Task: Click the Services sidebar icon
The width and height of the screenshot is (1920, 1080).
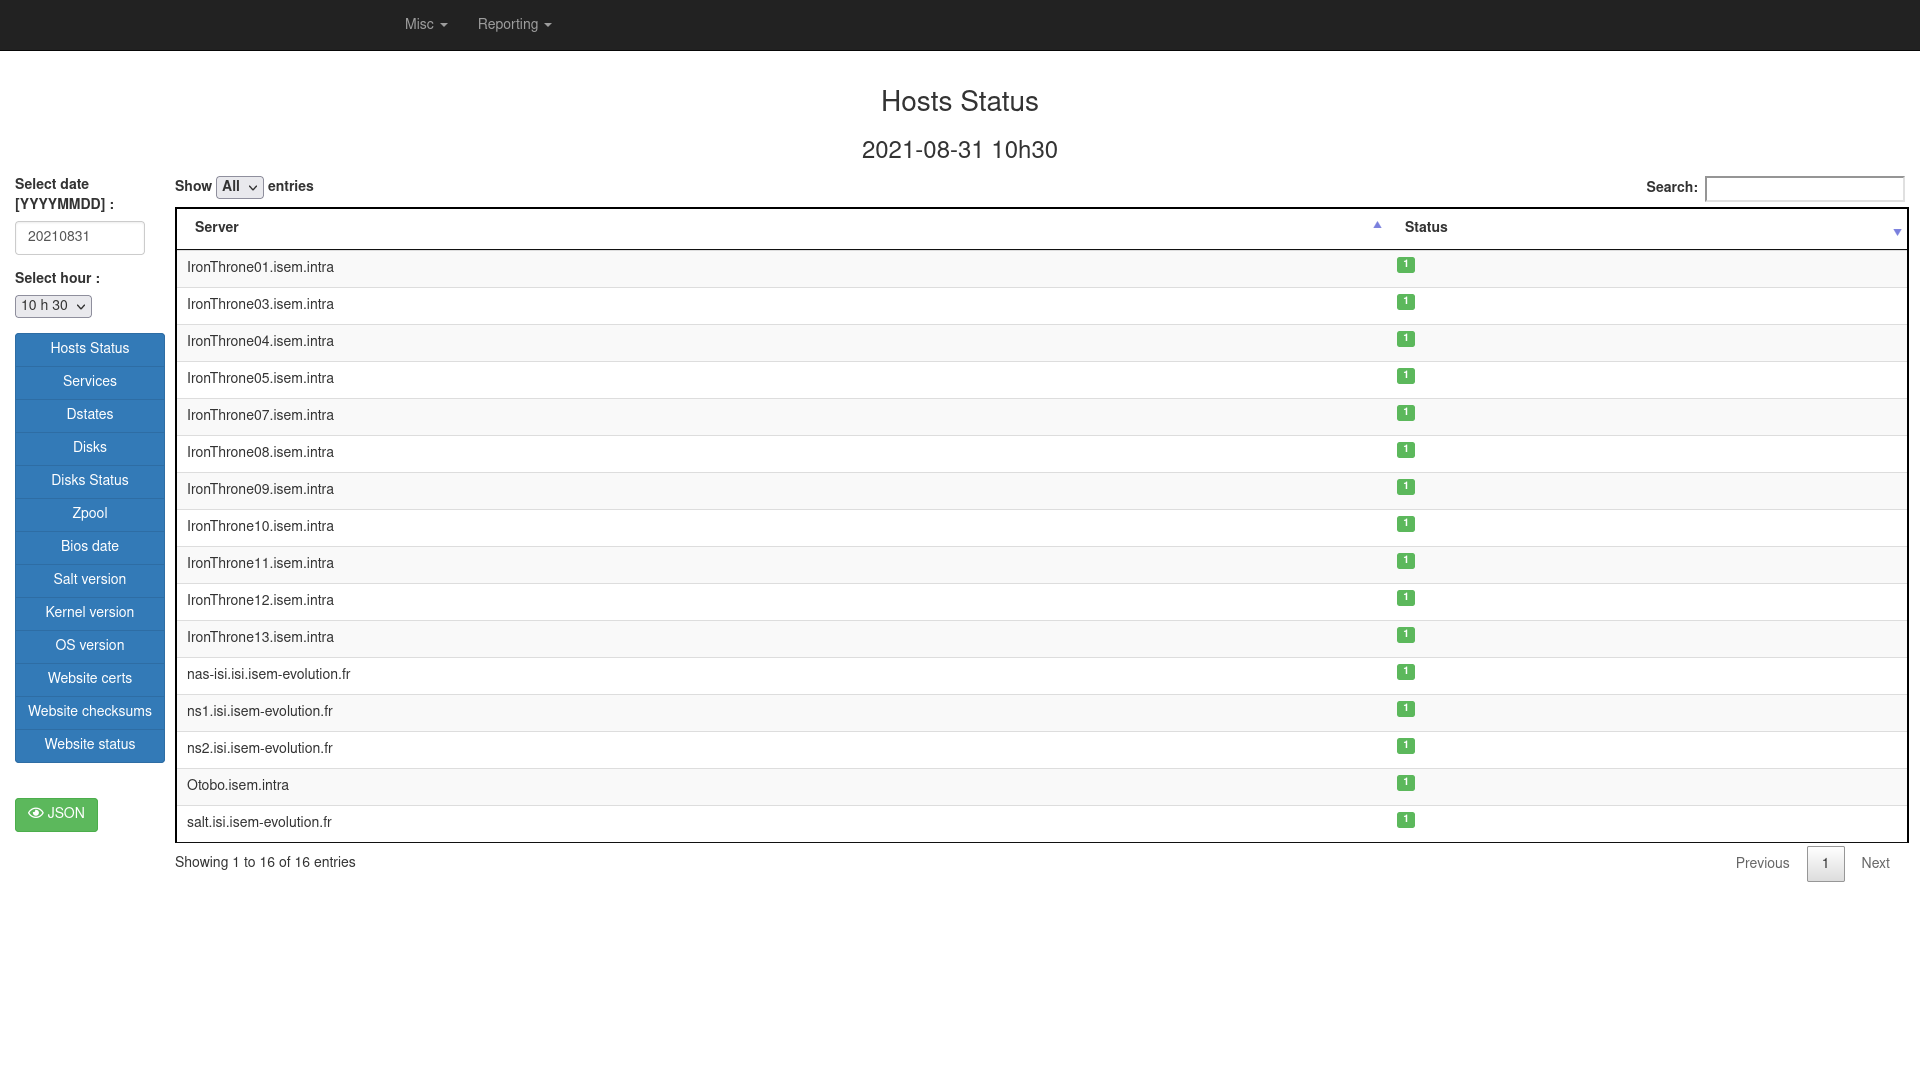Action: coord(90,381)
